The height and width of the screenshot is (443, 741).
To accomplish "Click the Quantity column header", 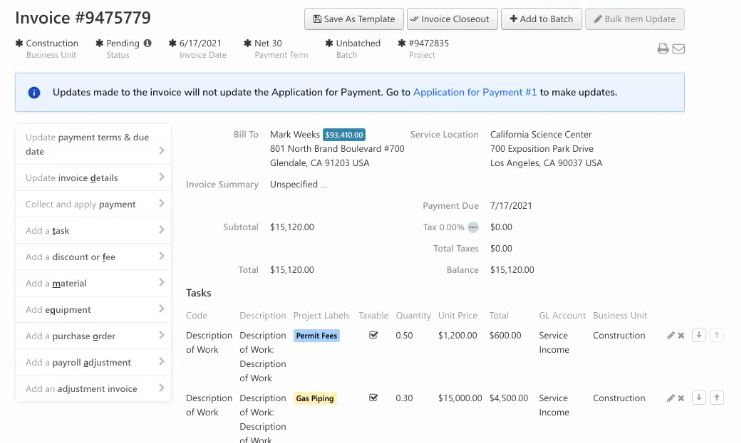I will click(413, 315).
